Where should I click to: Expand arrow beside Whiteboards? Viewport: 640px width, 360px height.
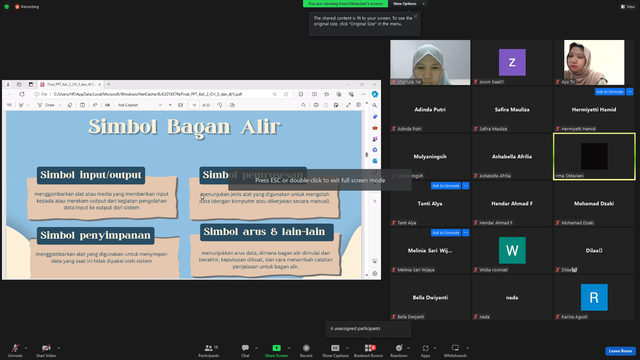[467, 348]
